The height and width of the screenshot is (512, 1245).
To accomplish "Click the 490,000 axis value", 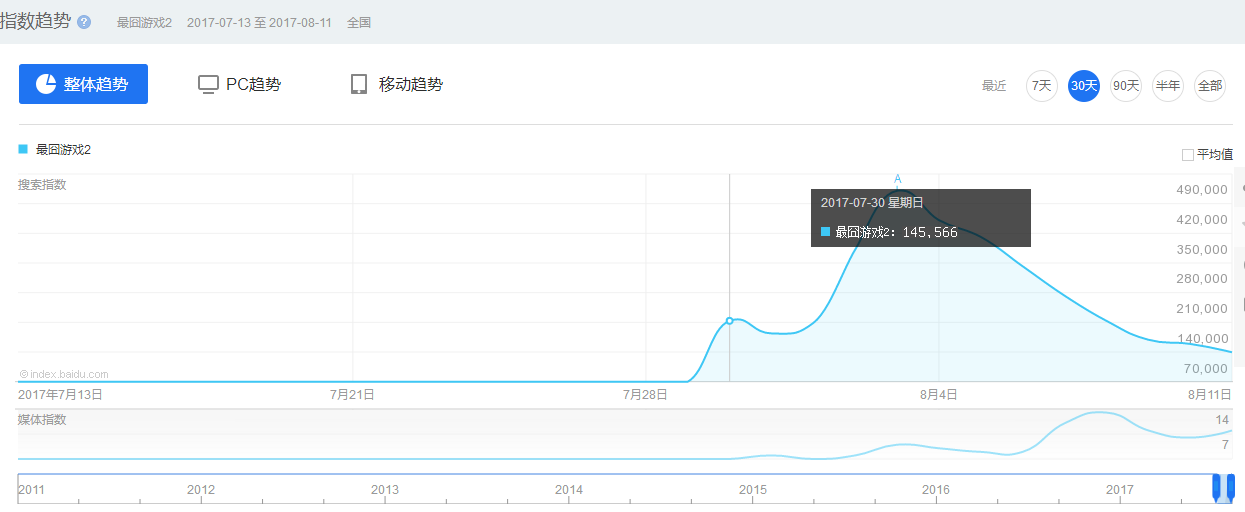I will coord(1203,190).
